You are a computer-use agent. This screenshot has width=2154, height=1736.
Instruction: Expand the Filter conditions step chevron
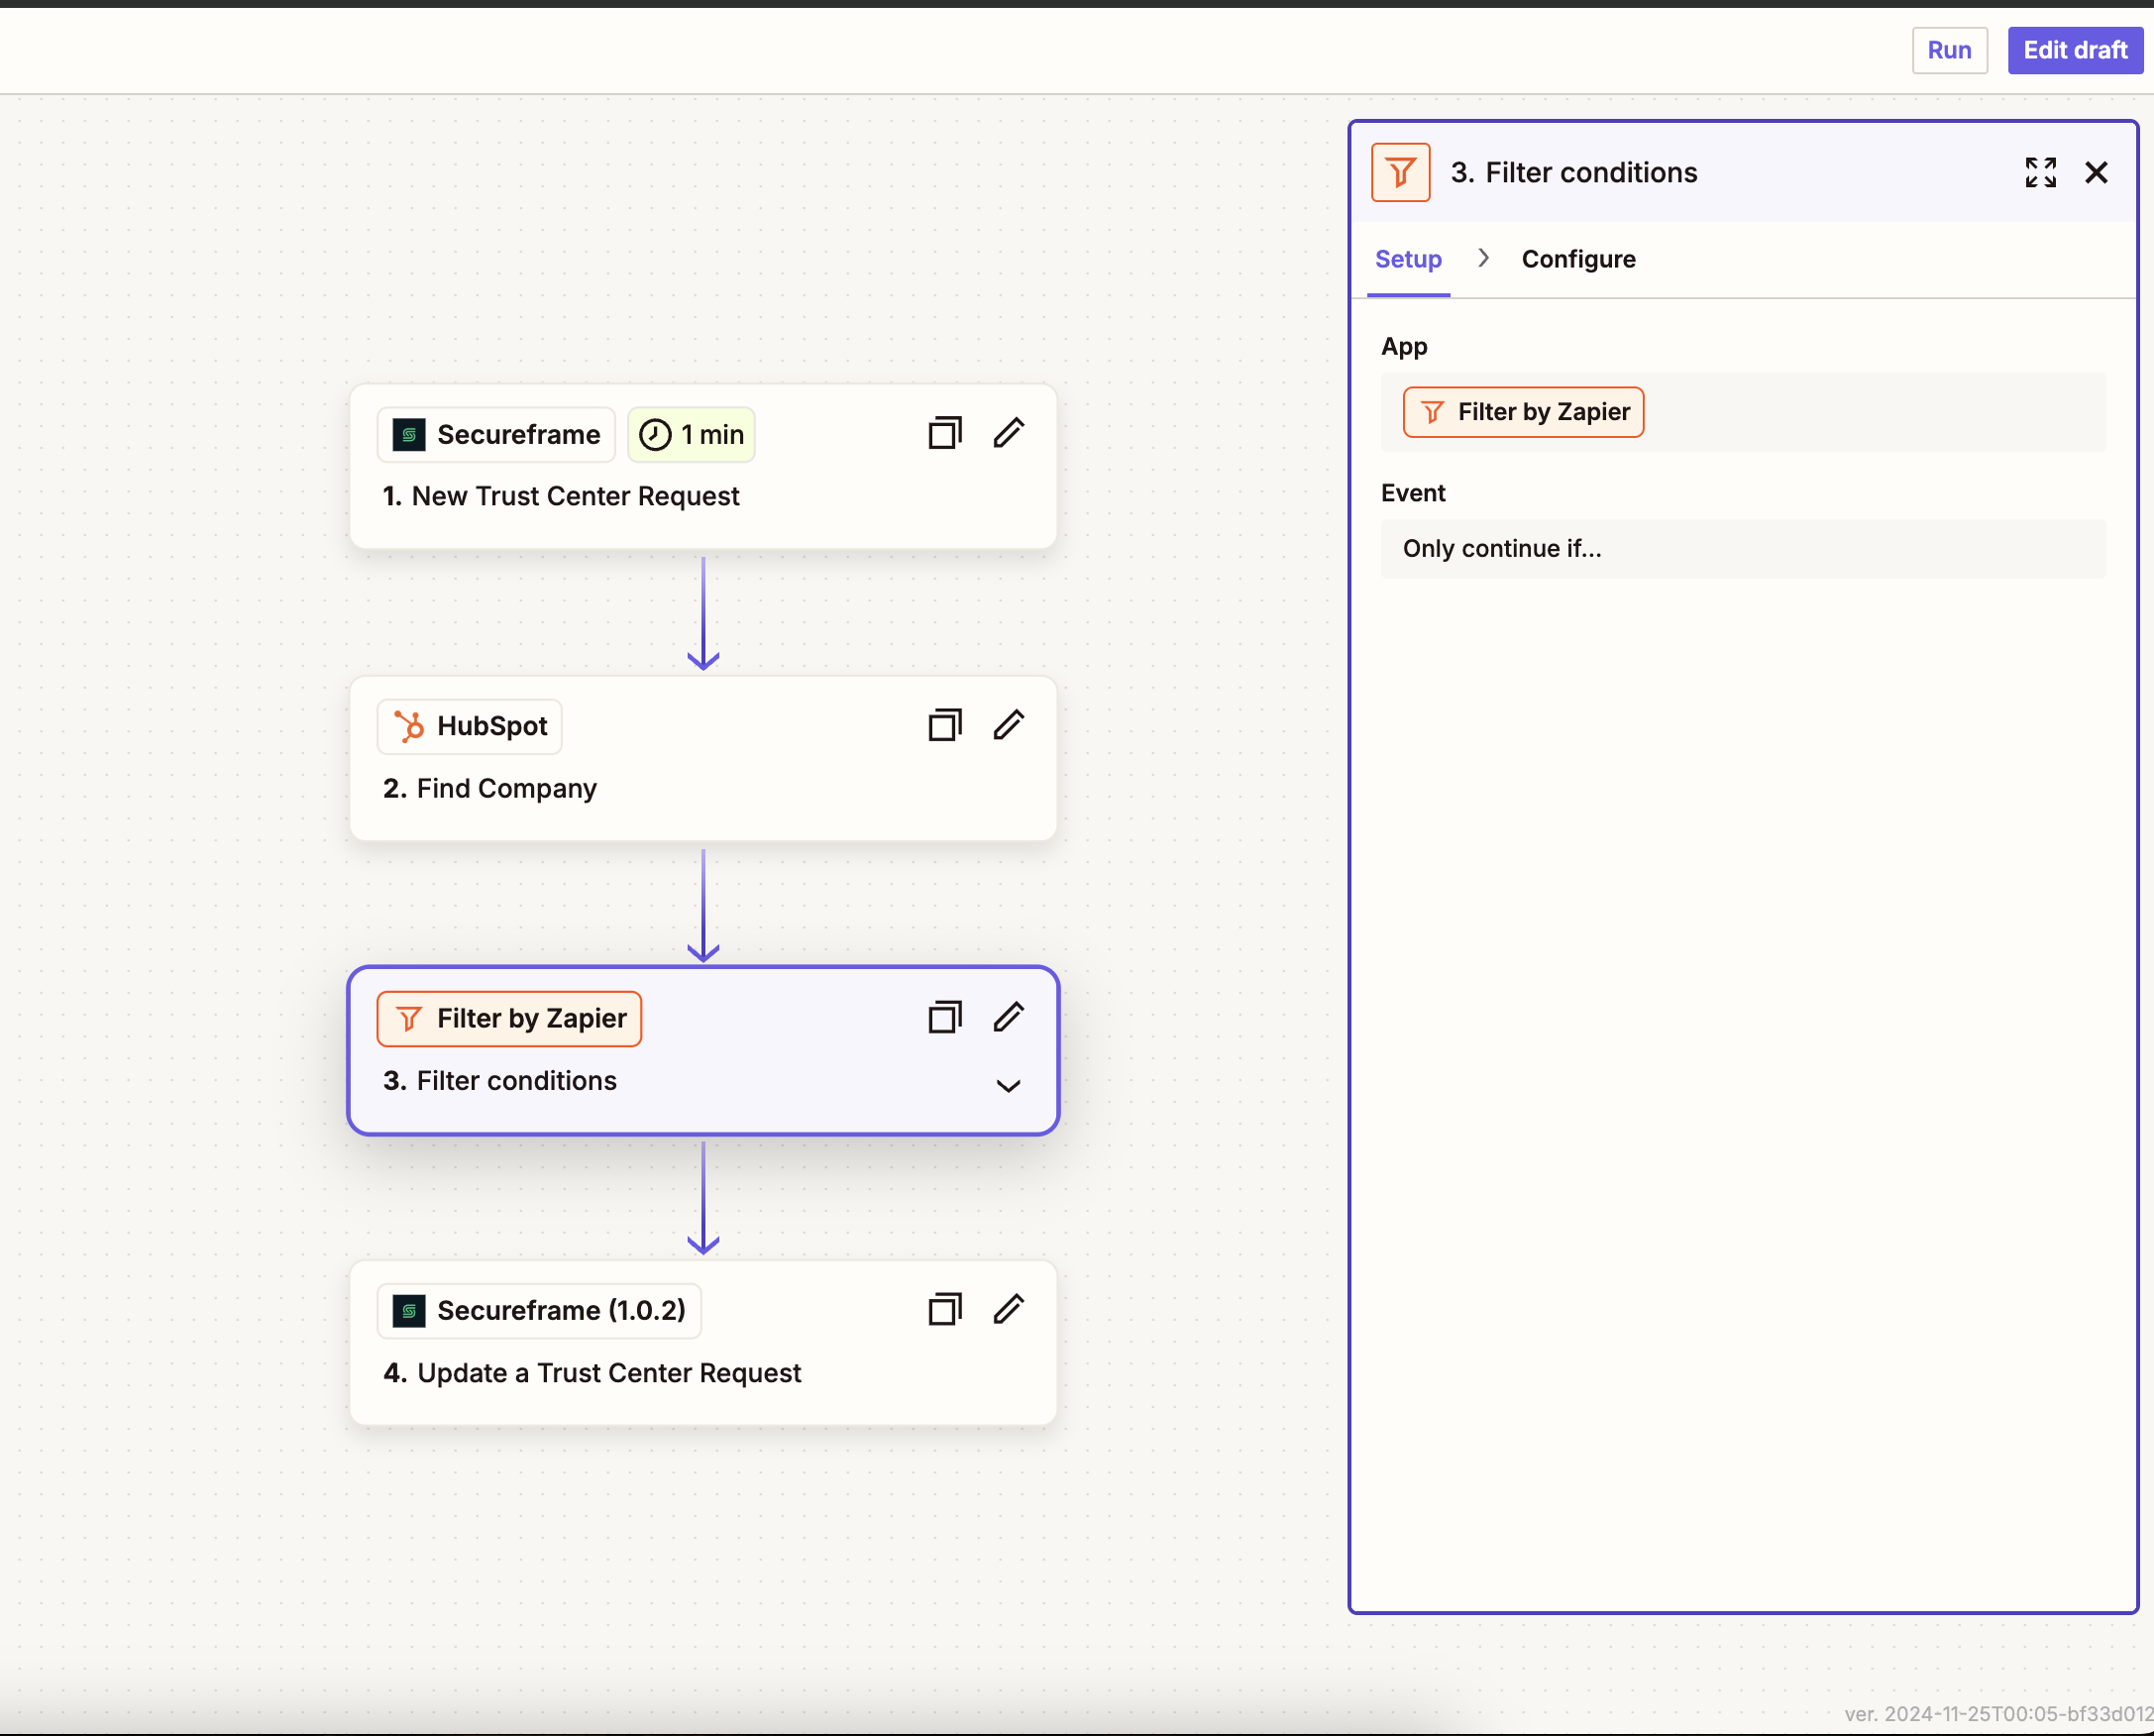(1008, 1086)
